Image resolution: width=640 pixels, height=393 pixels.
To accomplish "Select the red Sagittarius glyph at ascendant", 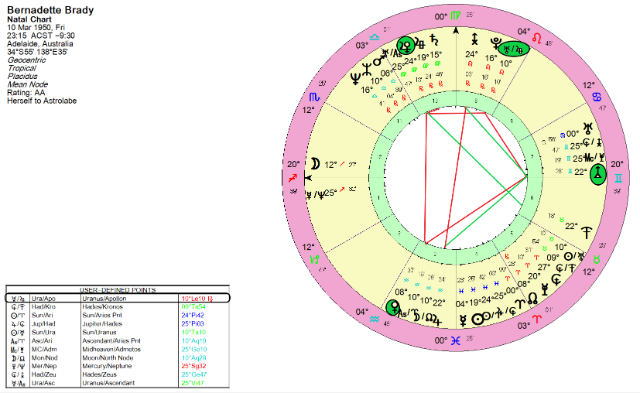I will [293, 178].
